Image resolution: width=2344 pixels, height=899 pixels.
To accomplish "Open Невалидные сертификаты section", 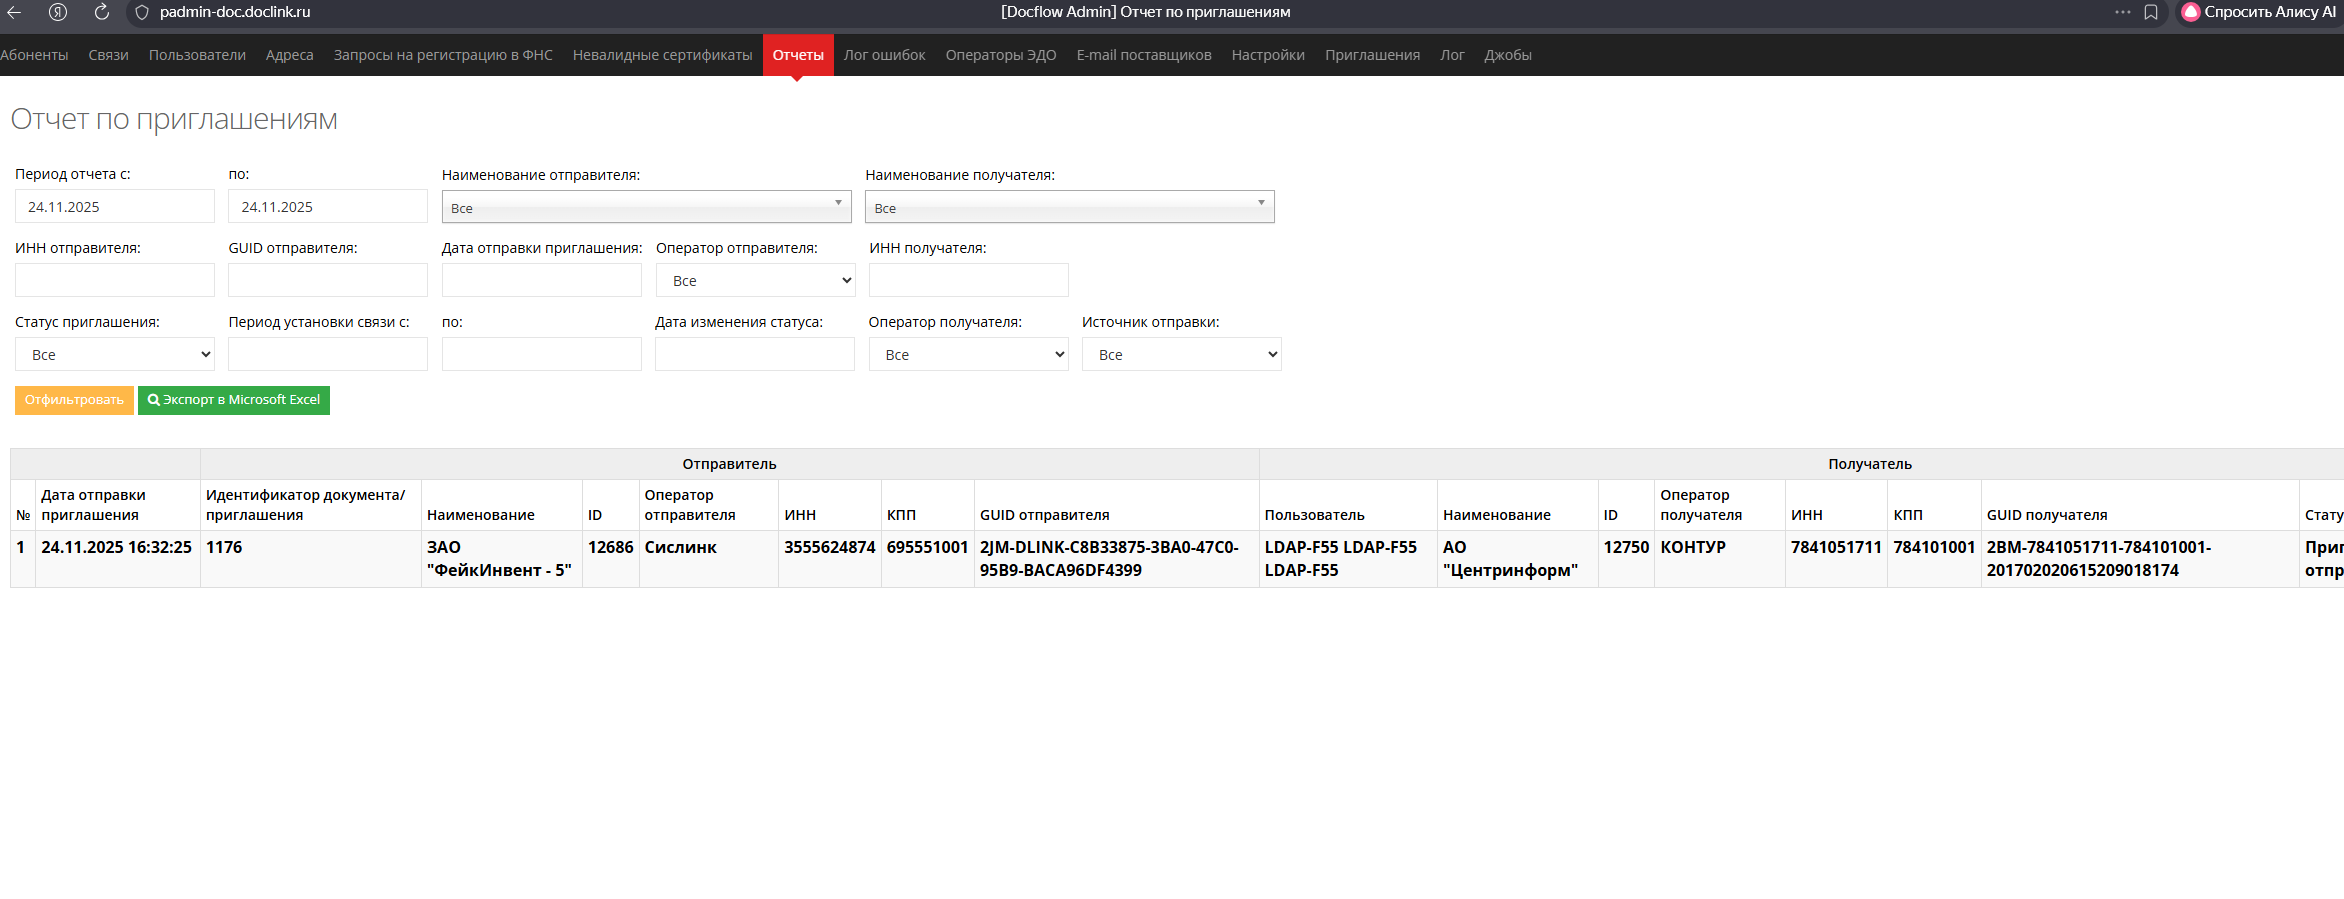I will (x=663, y=55).
